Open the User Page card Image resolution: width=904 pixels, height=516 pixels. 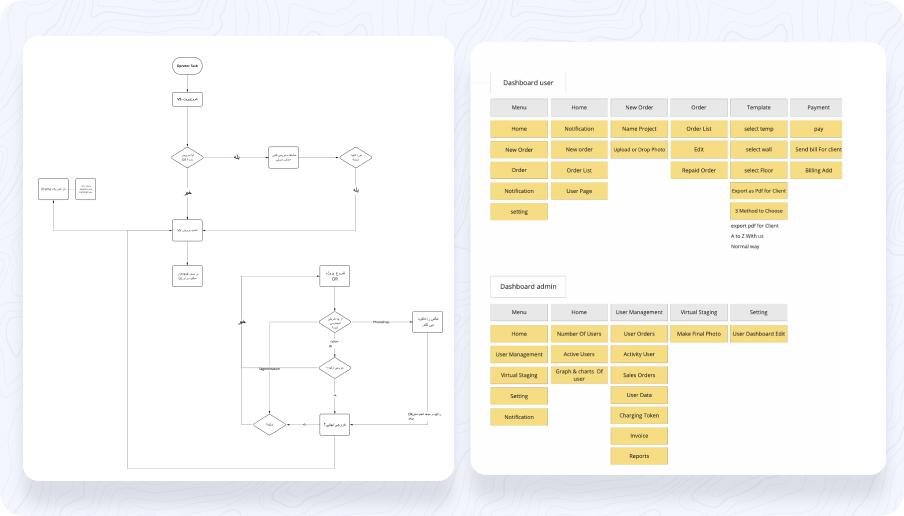[579, 190]
